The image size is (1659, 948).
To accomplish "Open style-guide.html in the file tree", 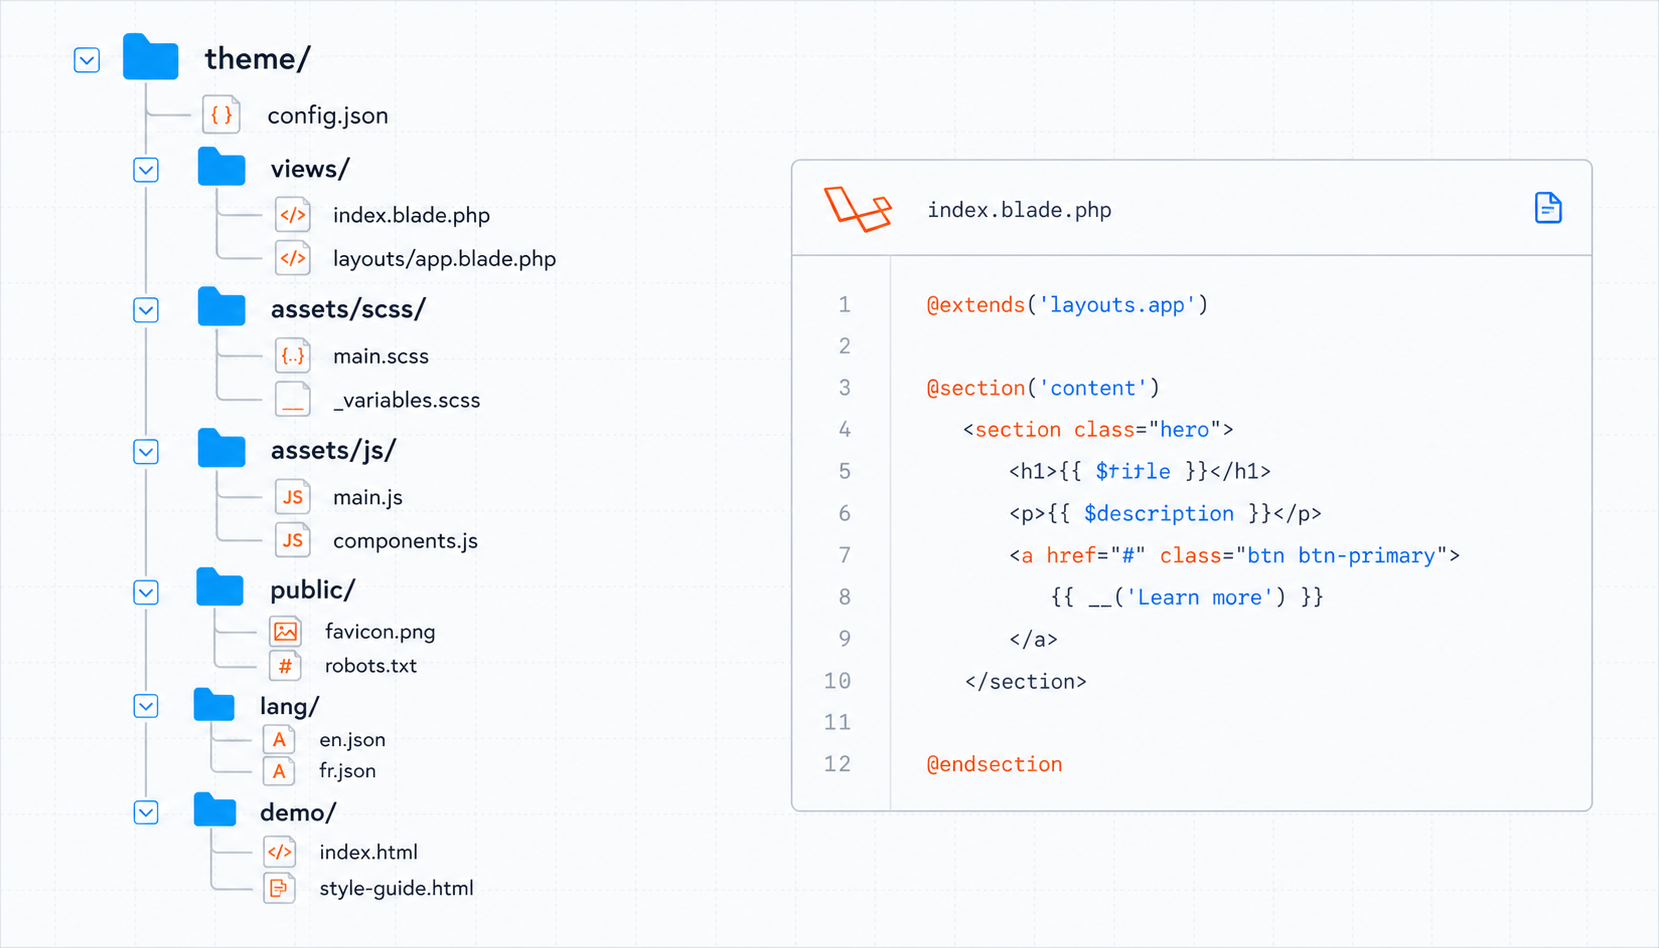I will tap(396, 888).
